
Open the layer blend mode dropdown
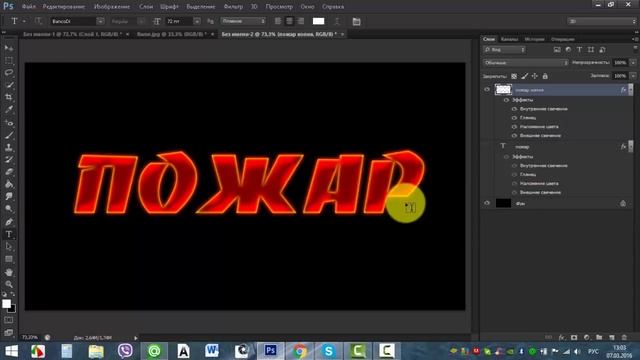(x=526, y=63)
